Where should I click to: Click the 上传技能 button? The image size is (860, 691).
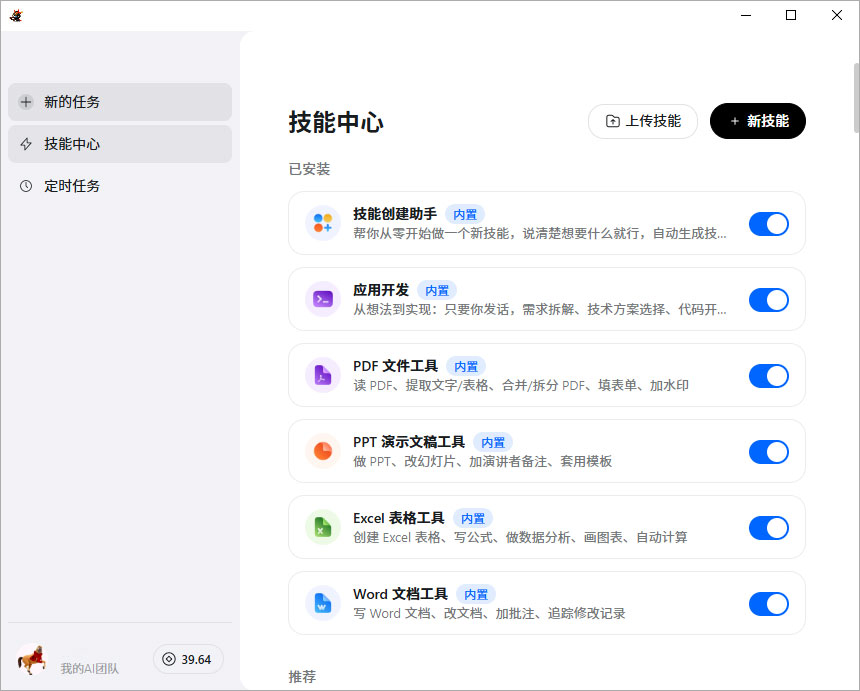[643, 121]
